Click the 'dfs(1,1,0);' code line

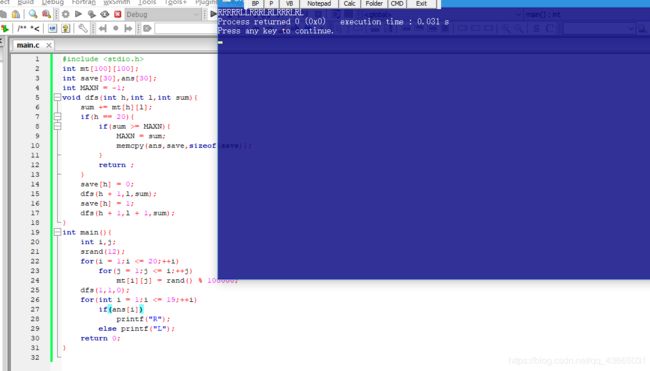click(105, 290)
